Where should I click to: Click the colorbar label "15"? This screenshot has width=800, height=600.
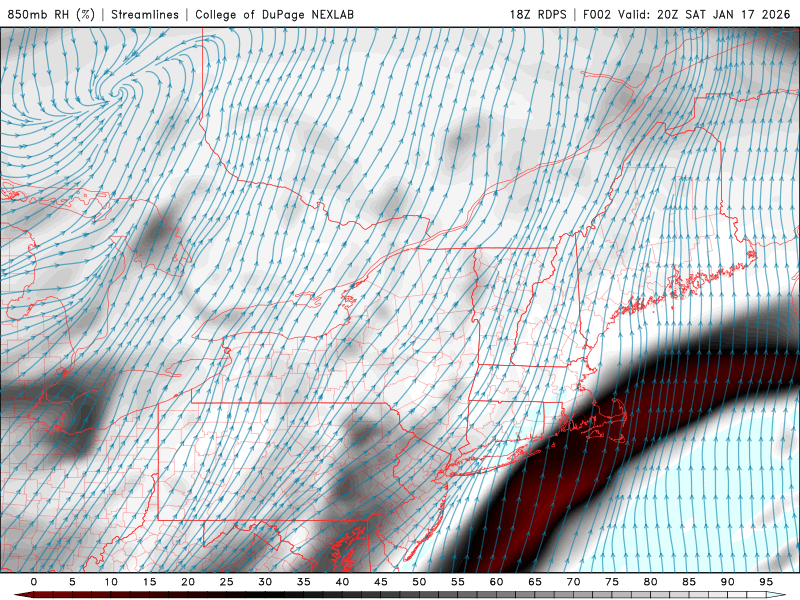coord(149,582)
